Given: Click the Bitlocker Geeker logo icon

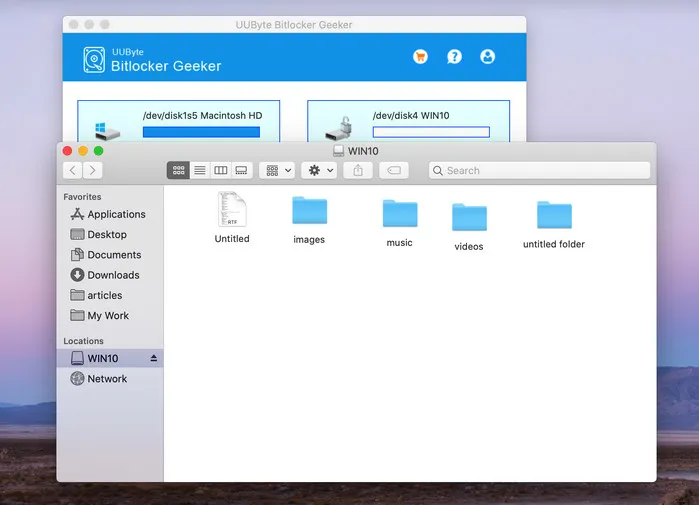Looking at the screenshot, I should (x=94, y=59).
